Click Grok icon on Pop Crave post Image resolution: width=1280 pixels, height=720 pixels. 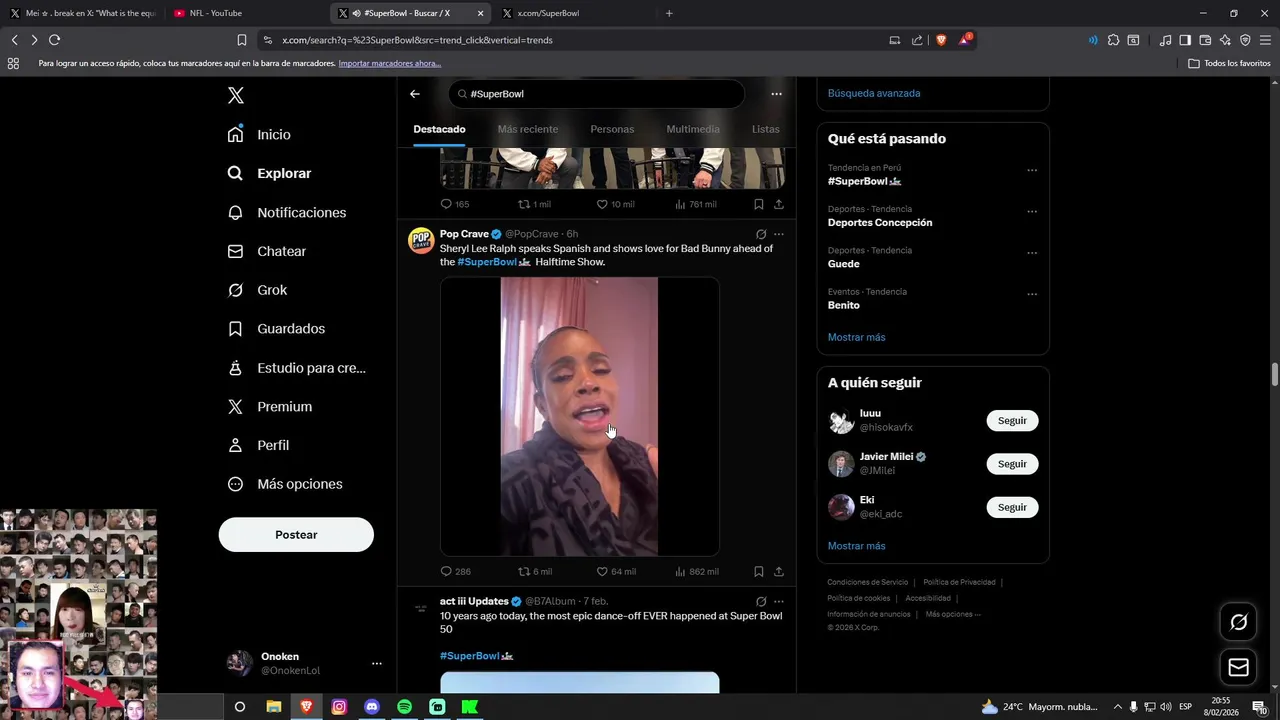[761, 234]
